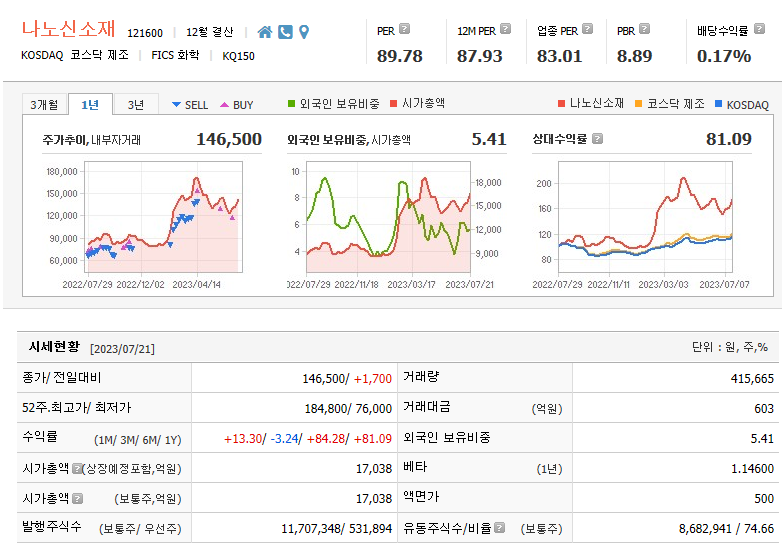This screenshot has width=782, height=551.
Task: Click the 단위 : 원, 주,% note
Action: (x=730, y=347)
